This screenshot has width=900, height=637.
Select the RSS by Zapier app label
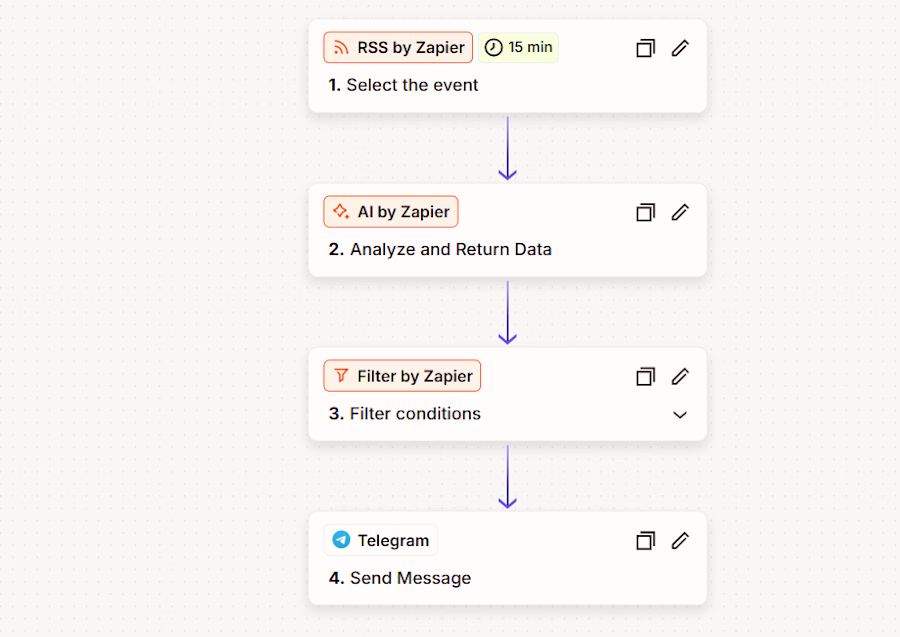tap(410, 48)
